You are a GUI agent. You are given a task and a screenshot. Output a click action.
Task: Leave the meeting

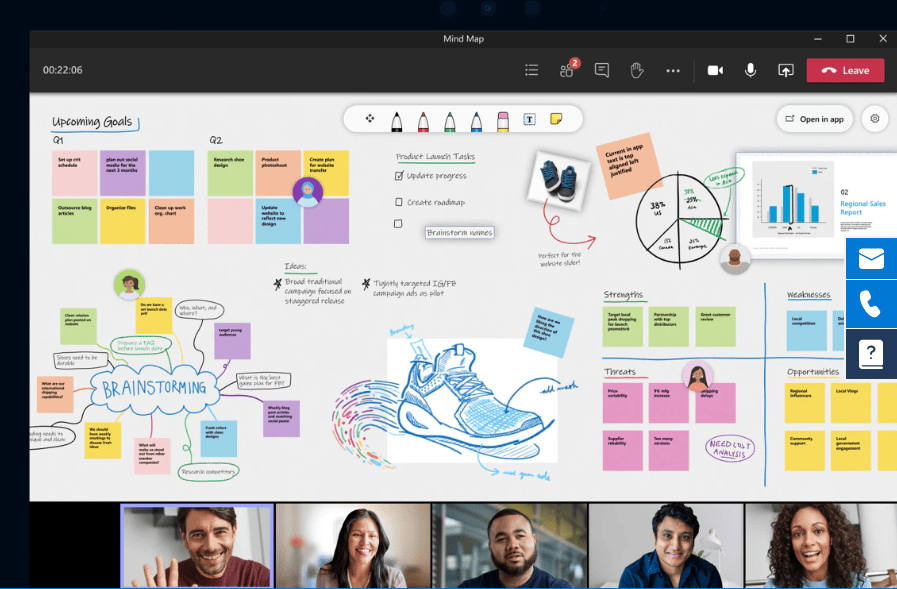(x=846, y=70)
